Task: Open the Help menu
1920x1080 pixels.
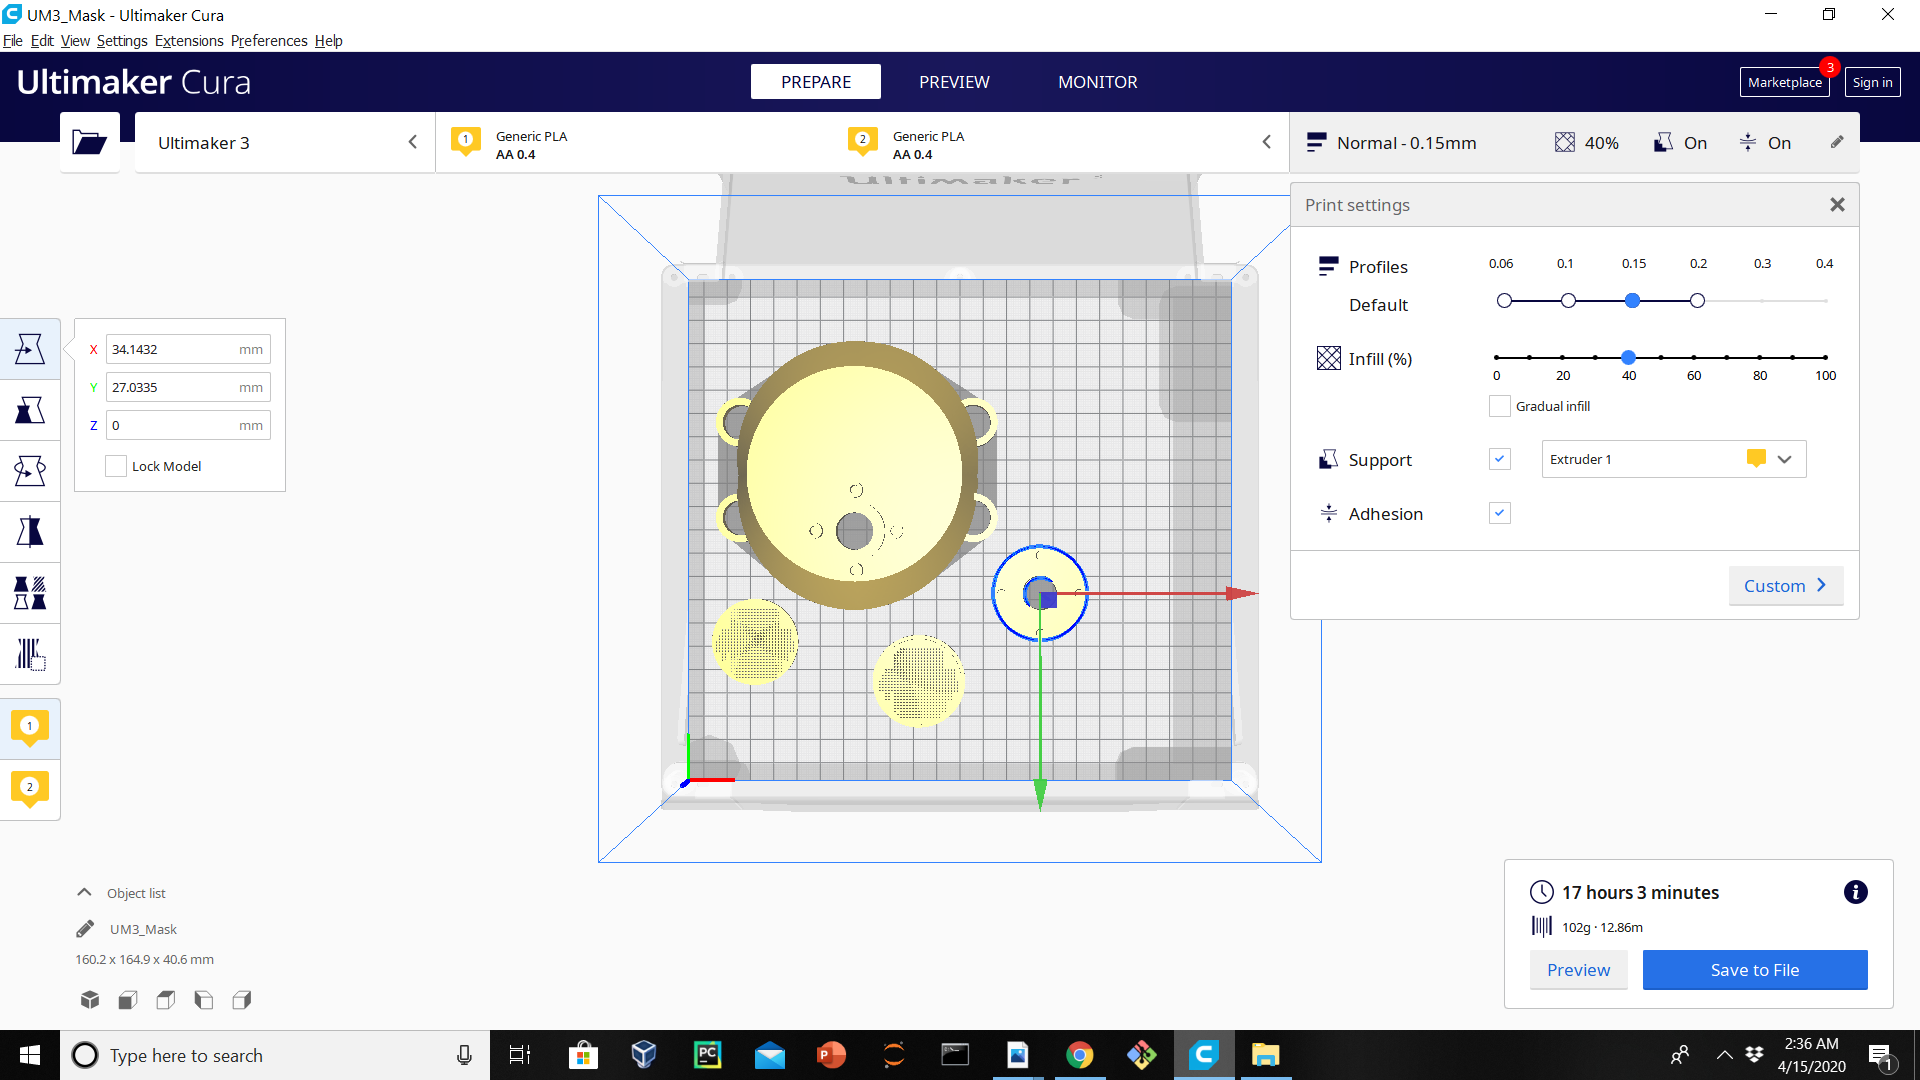Action: (x=328, y=41)
